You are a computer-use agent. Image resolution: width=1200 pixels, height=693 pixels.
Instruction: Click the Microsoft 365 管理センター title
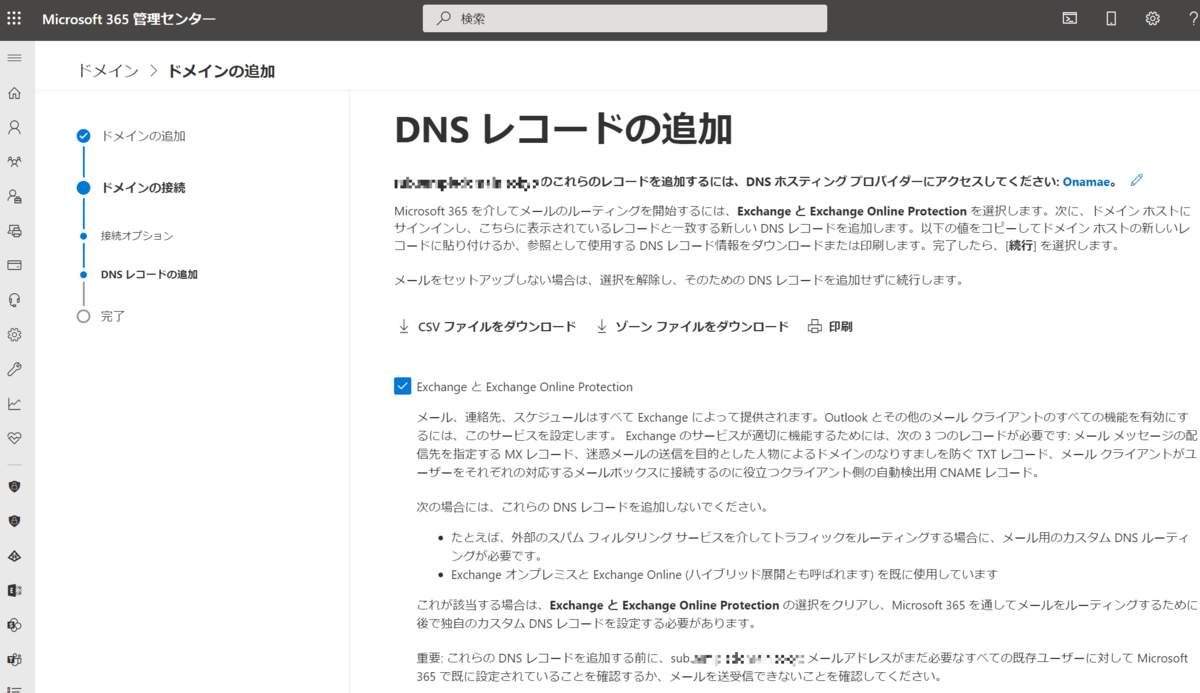(x=129, y=19)
